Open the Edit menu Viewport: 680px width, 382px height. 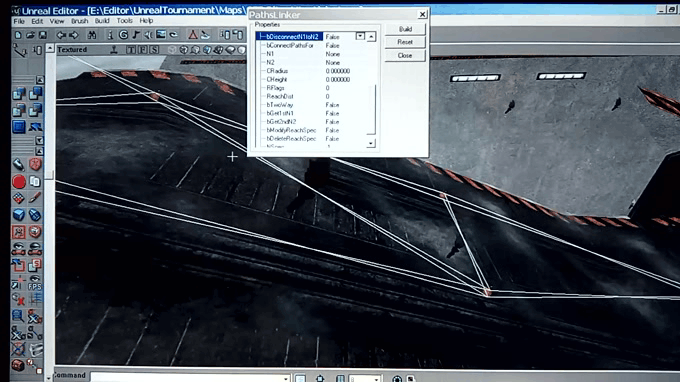click(37, 21)
